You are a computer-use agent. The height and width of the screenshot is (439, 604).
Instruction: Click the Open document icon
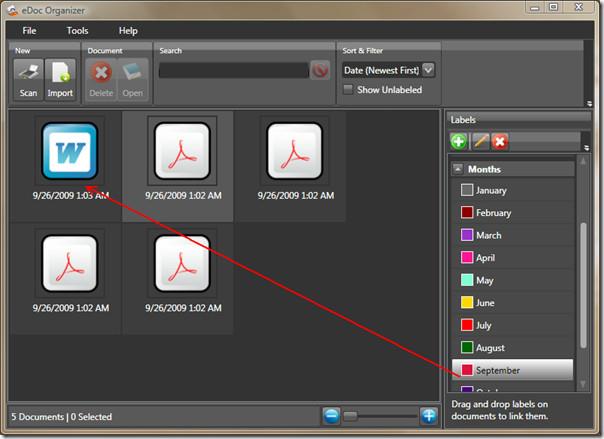click(x=133, y=72)
